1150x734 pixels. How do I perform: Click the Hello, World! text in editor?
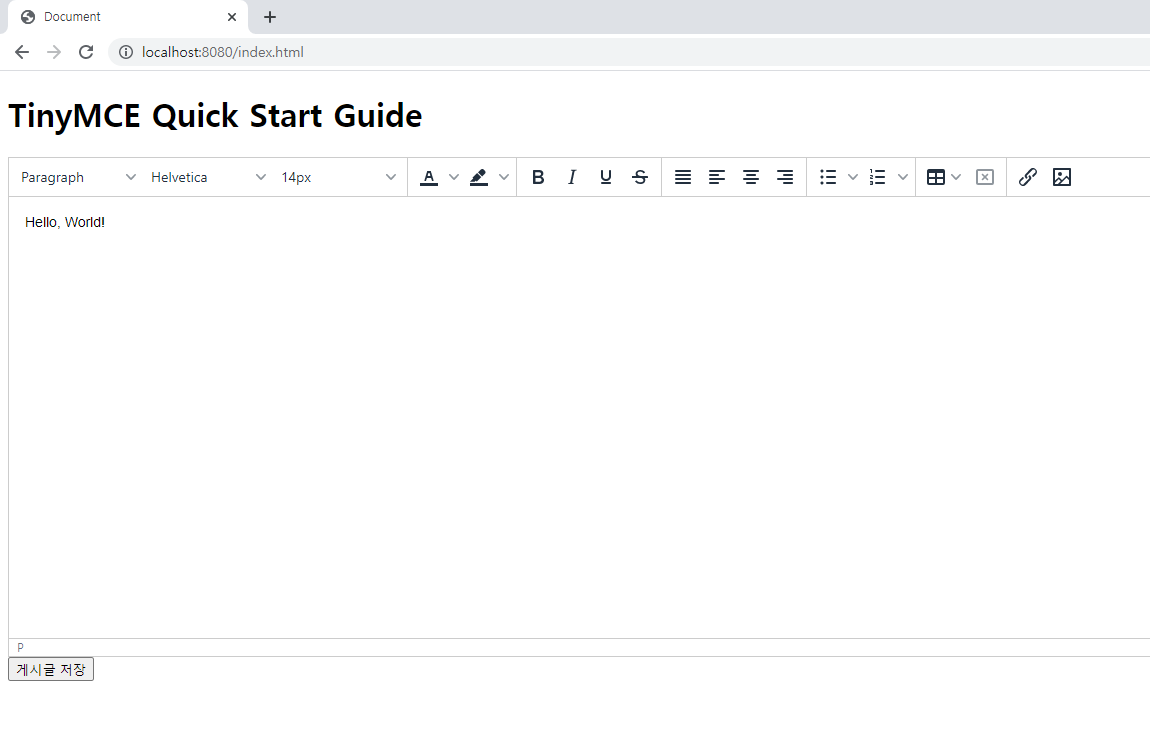(65, 222)
